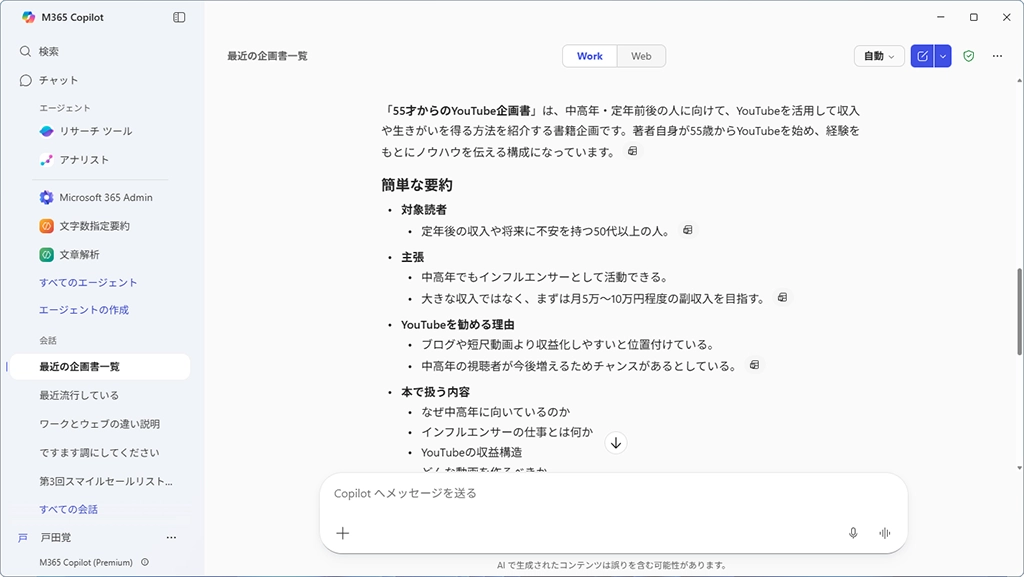
Task: Focus the Copilot へメッセージを送る input field
Action: (x=613, y=493)
